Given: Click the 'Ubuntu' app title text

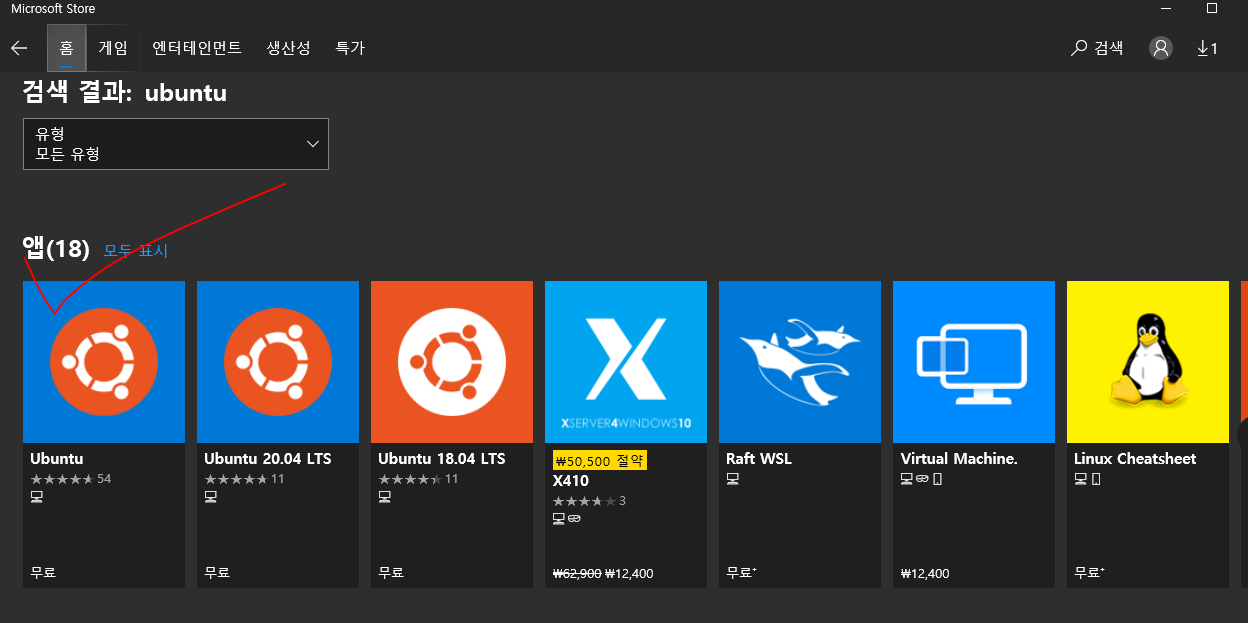Looking at the screenshot, I should (57, 459).
